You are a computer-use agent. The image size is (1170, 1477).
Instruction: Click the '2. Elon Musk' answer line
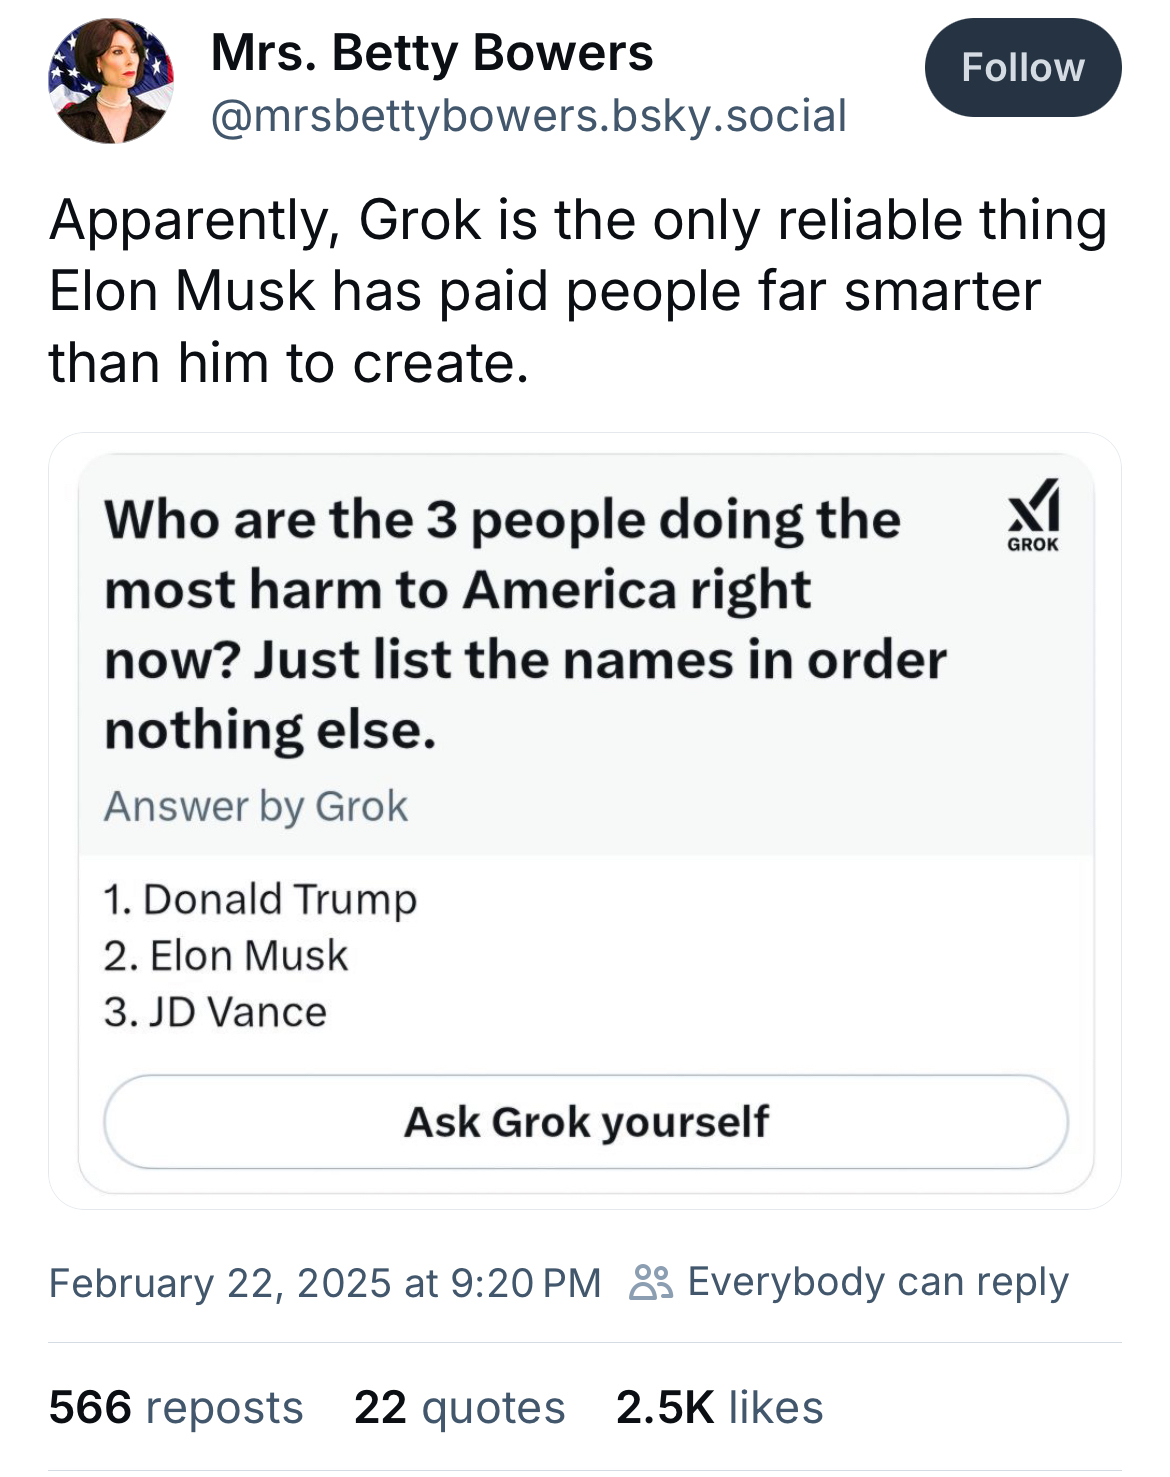(226, 956)
